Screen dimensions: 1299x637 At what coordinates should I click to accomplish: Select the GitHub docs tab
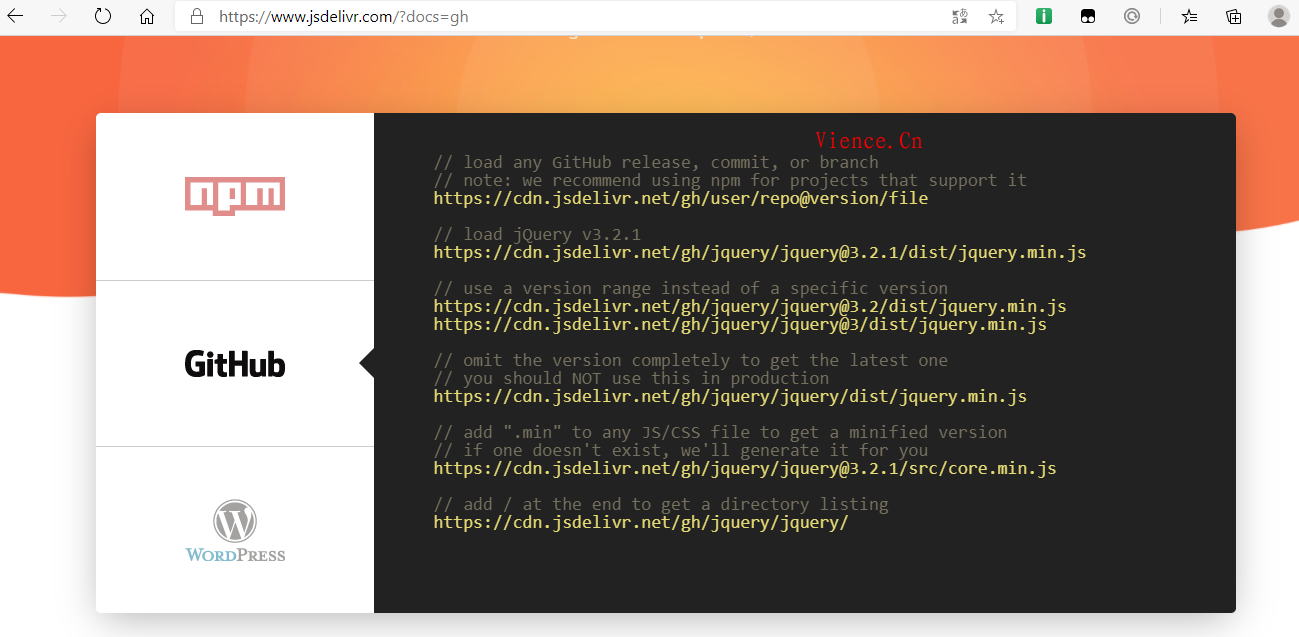[235, 364]
